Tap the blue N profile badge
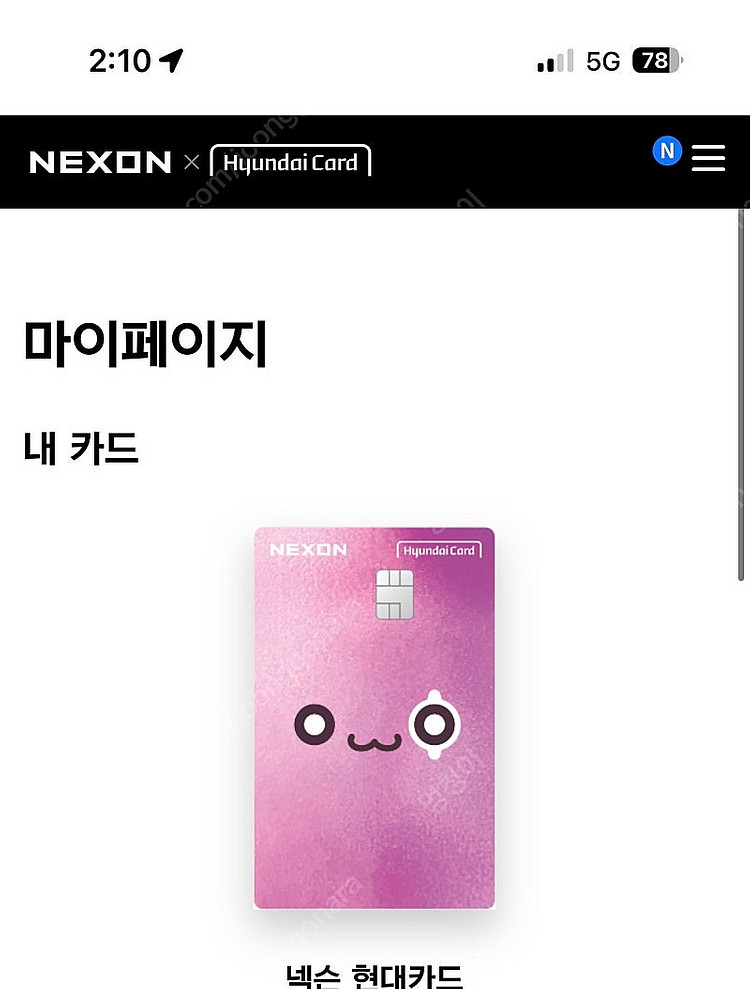This screenshot has height=989, width=750. 667,151
